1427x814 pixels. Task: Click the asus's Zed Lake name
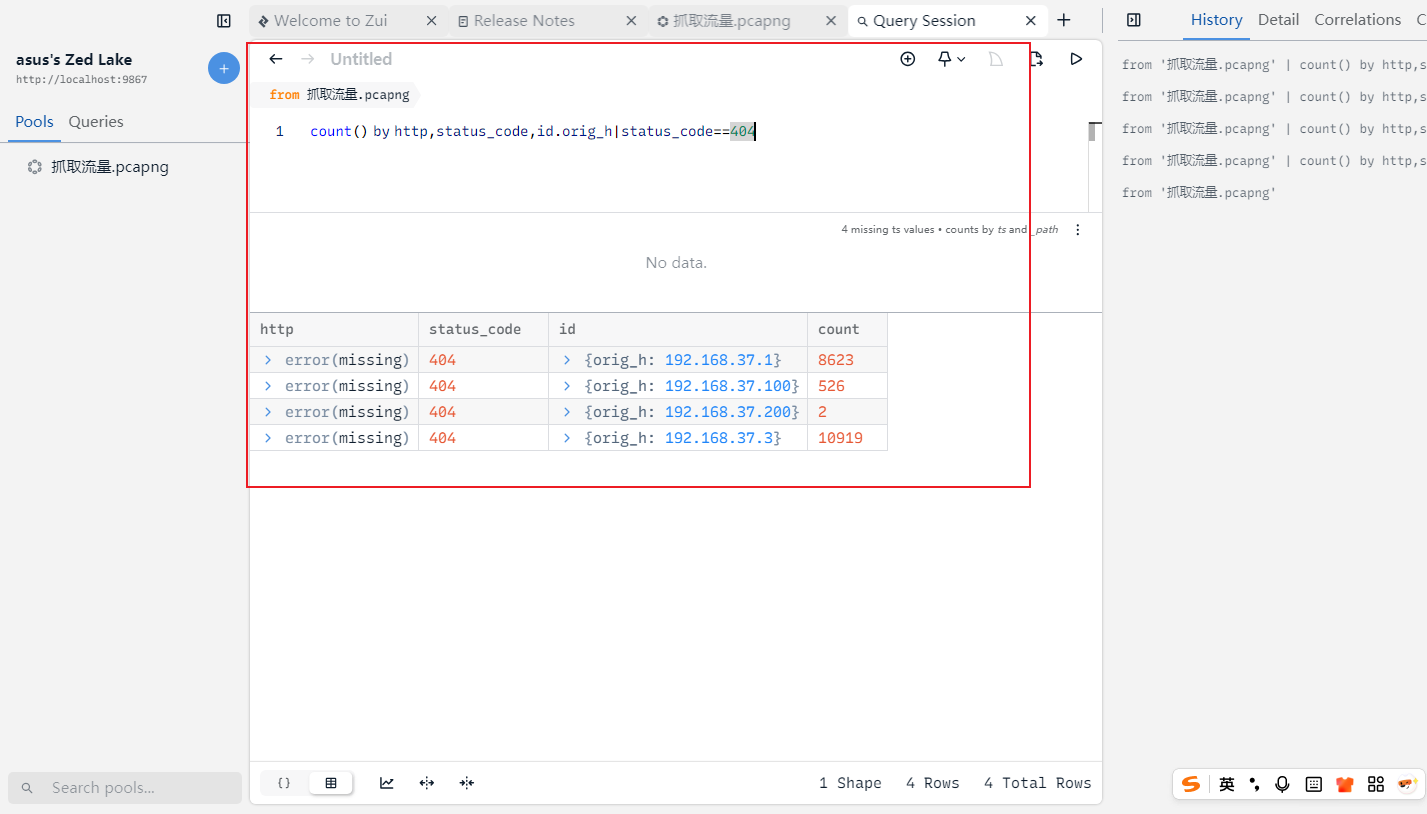tap(74, 60)
